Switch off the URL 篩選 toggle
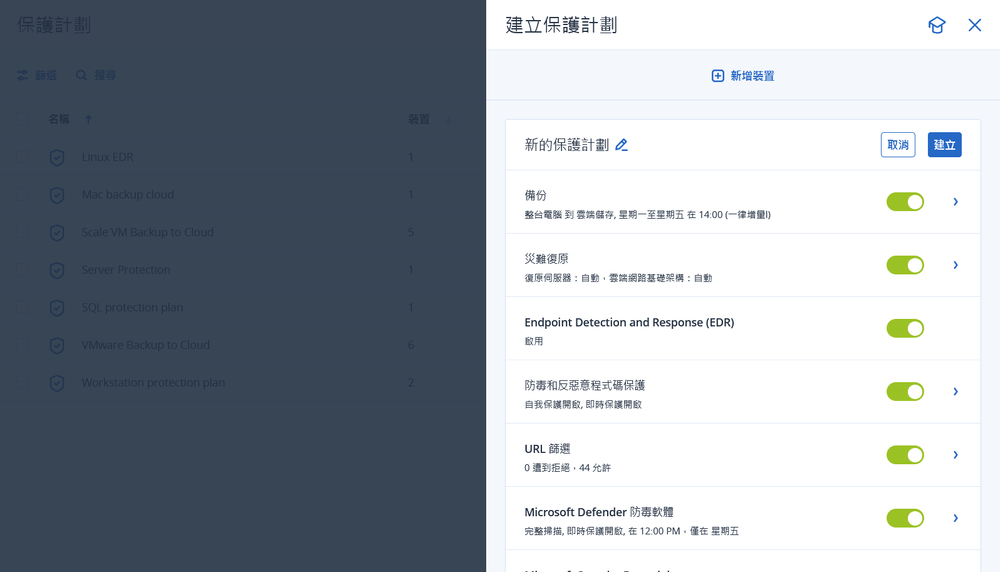Viewport: 1000px width, 572px height. [905, 455]
